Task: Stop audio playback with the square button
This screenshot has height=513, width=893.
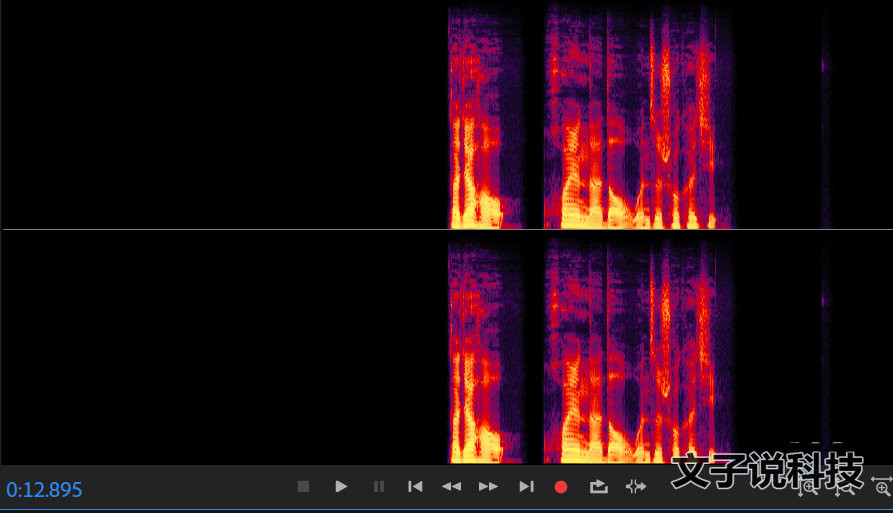Action: (x=303, y=487)
